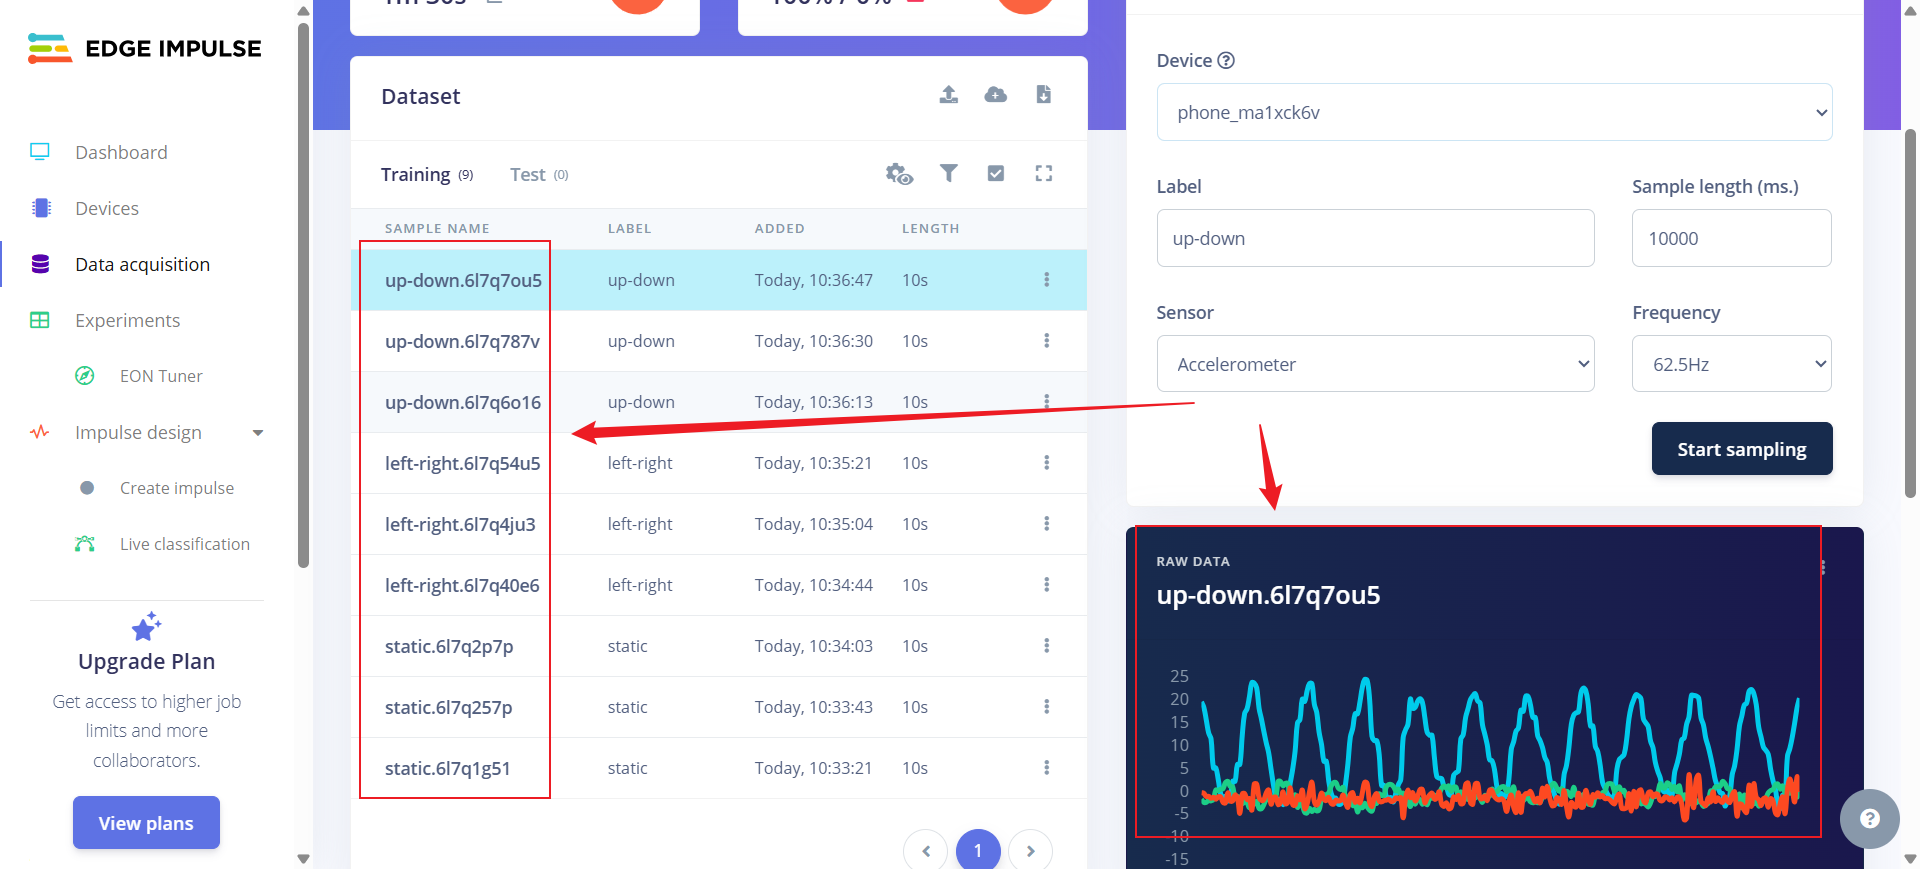Screen dimensions: 1920x869
Task: Click the Device help question-mark icon
Action: [1226, 60]
